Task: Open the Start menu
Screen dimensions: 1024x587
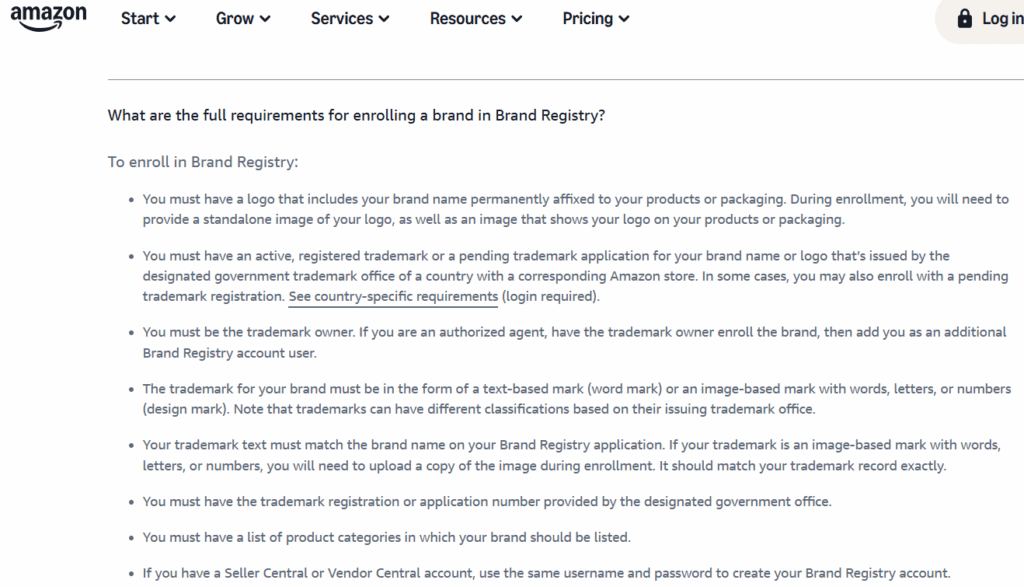Action: click(148, 18)
